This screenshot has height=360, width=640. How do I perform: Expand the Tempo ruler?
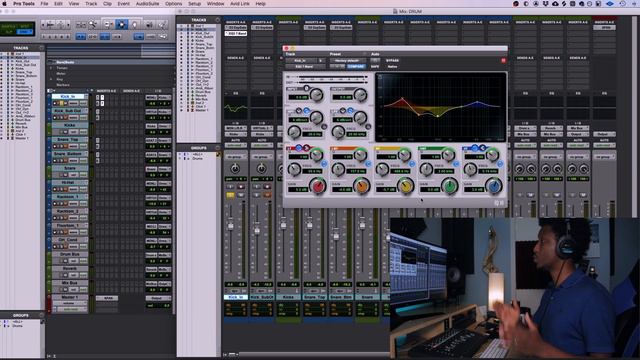[x=51, y=68]
